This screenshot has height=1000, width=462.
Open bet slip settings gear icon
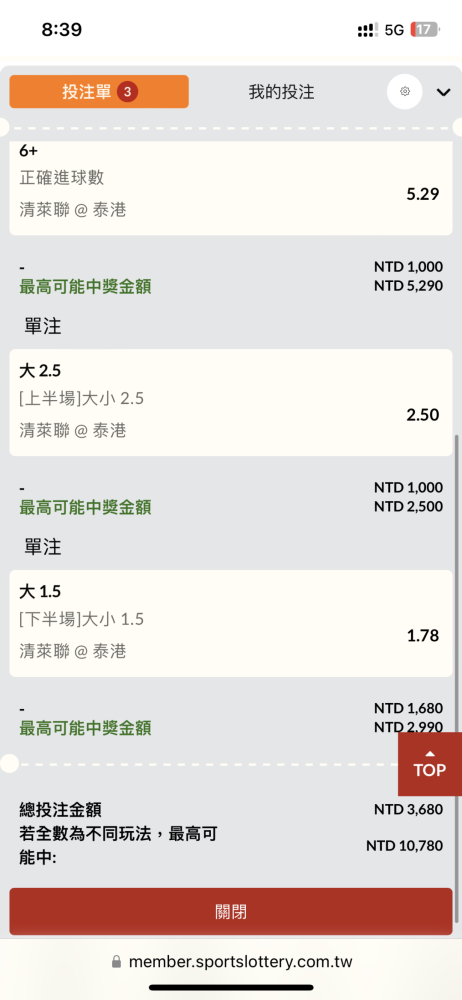405,92
